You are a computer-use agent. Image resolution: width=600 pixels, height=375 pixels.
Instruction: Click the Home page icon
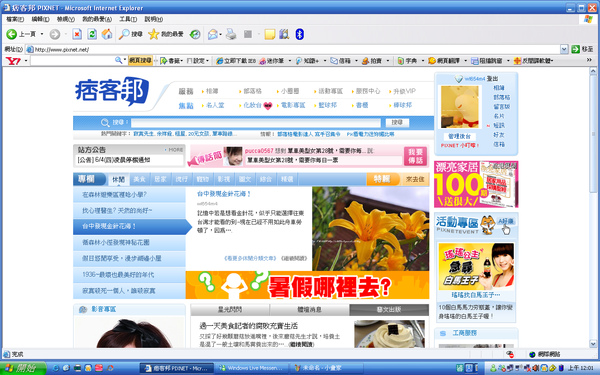coord(107,34)
